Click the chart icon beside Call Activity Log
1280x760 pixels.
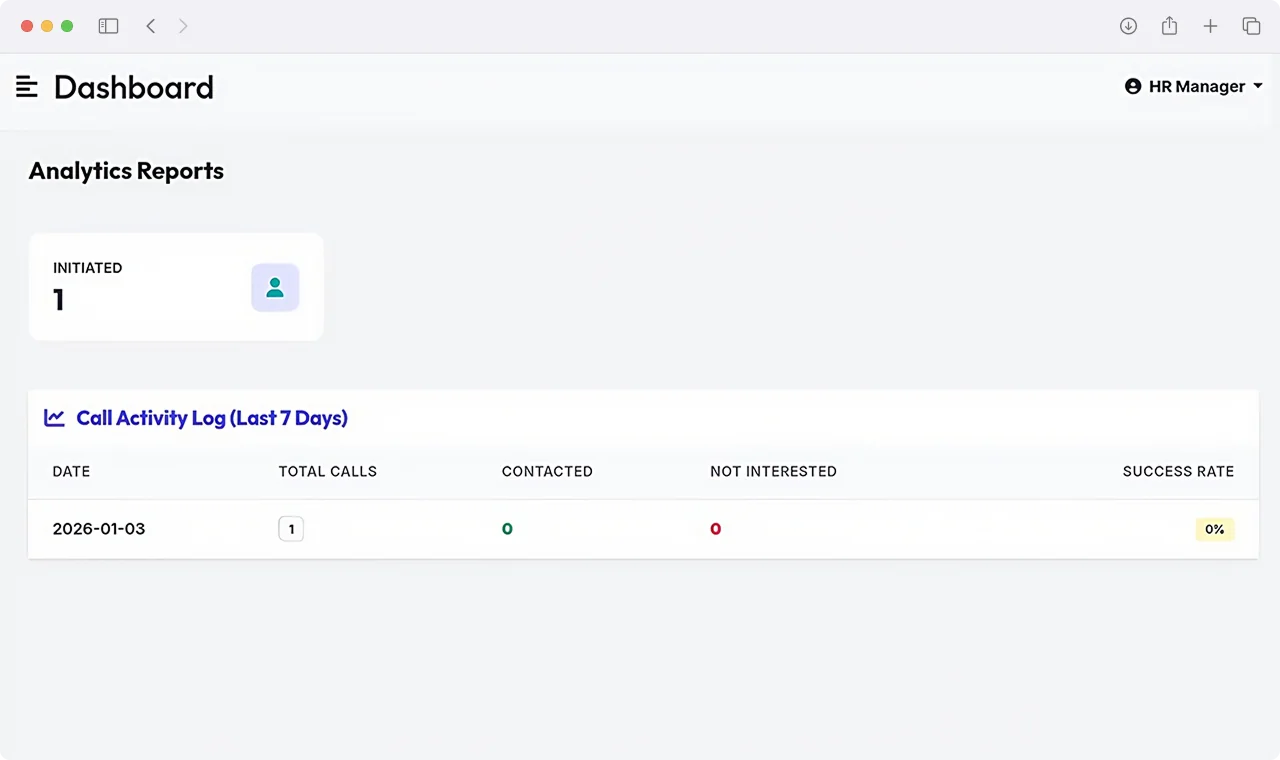coord(55,418)
